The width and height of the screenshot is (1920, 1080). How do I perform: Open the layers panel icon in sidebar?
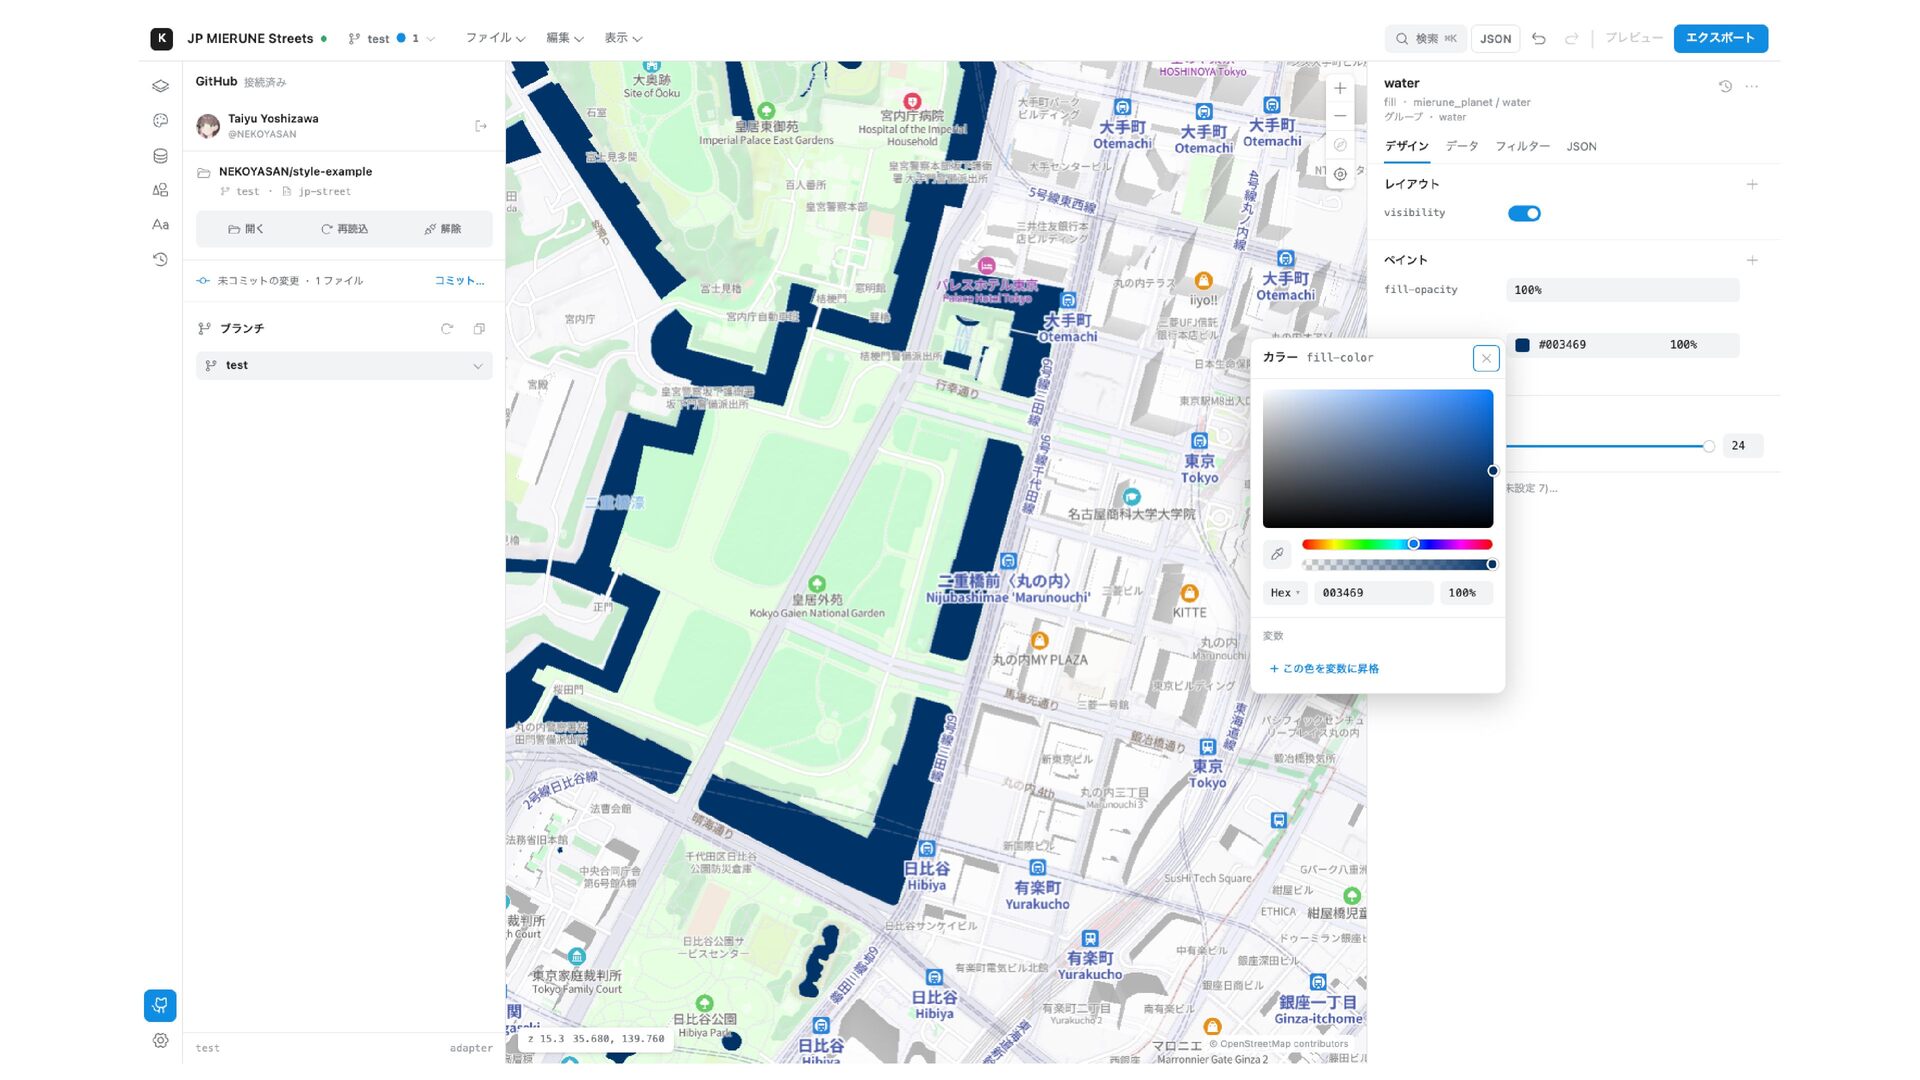[160, 86]
